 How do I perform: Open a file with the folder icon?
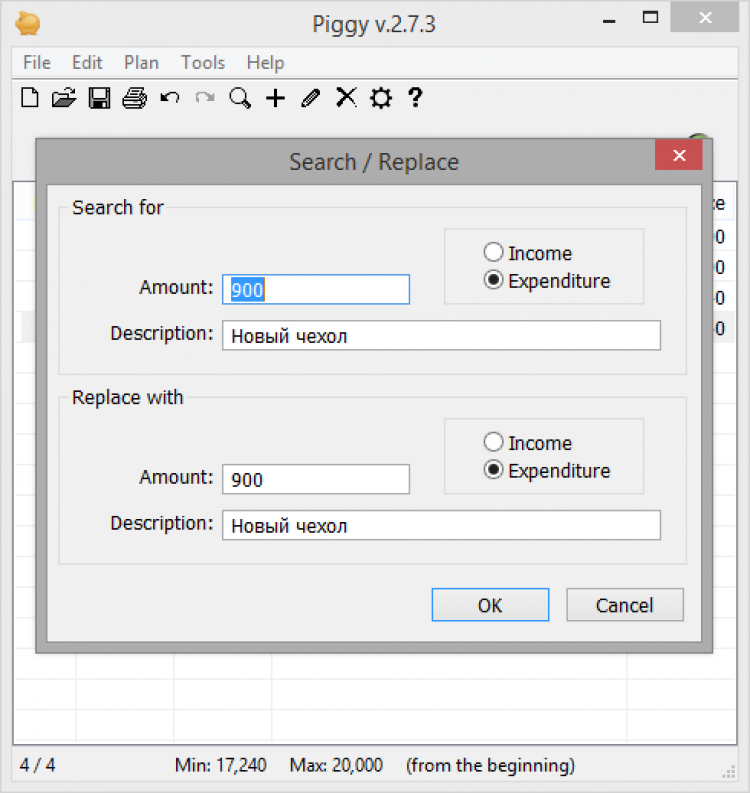click(64, 98)
